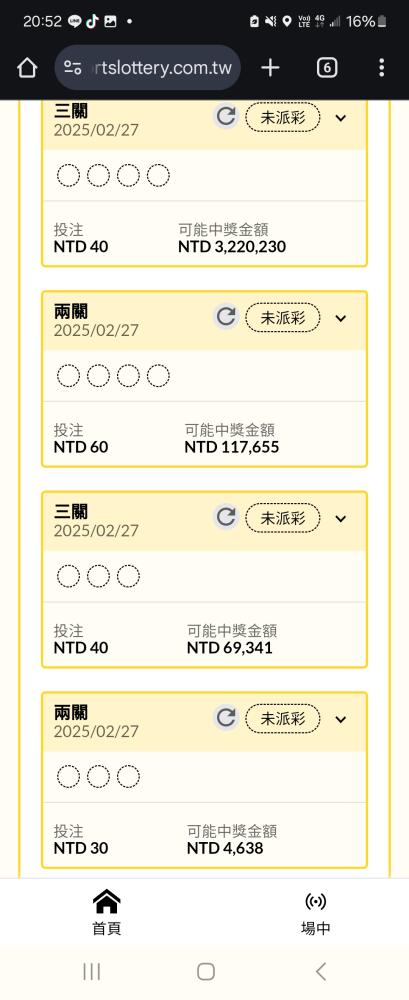Tap the address bar URL text
409x1000 pixels.
point(158,68)
